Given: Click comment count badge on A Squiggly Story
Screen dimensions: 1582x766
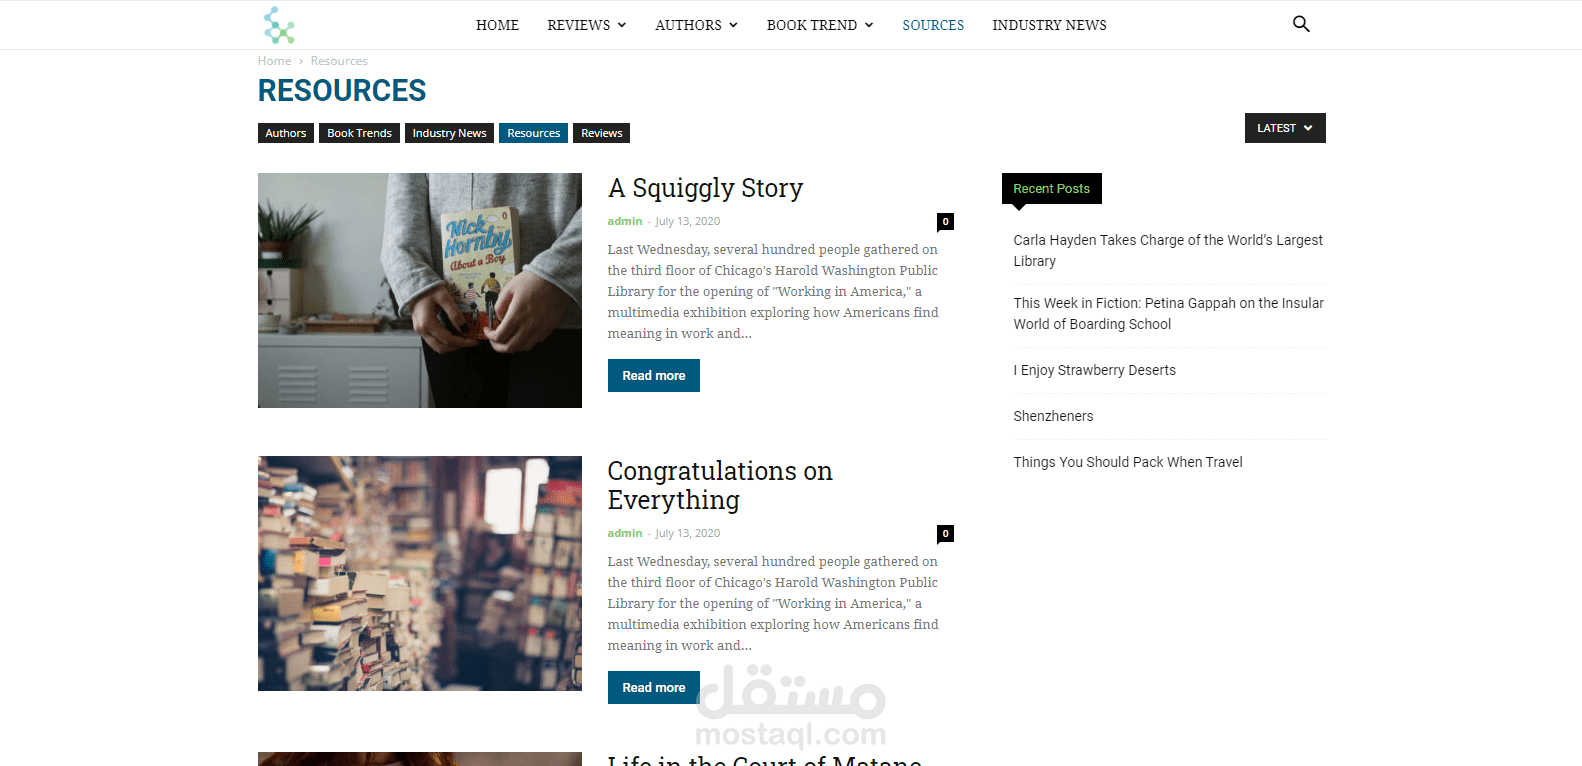Looking at the screenshot, I should (x=945, y=221).
